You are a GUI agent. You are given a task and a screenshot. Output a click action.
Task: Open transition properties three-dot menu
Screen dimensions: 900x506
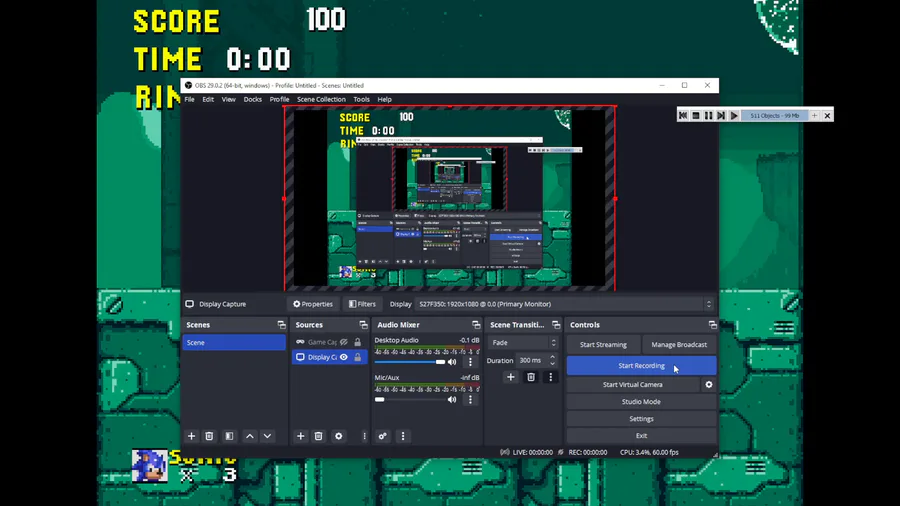click(x=550, y=377)
